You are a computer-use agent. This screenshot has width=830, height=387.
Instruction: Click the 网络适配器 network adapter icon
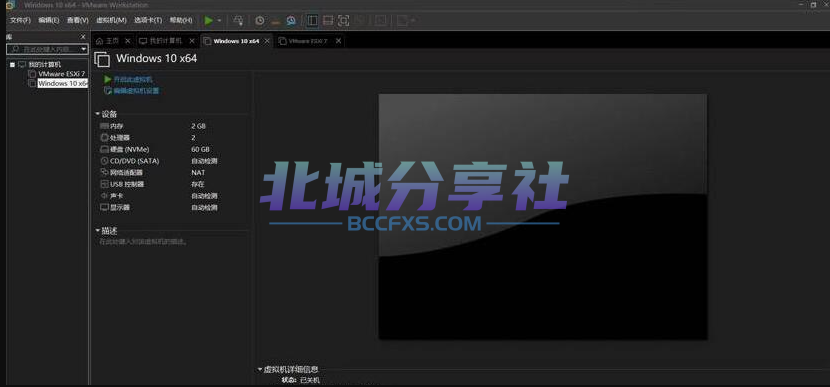[x=104, y=173]
